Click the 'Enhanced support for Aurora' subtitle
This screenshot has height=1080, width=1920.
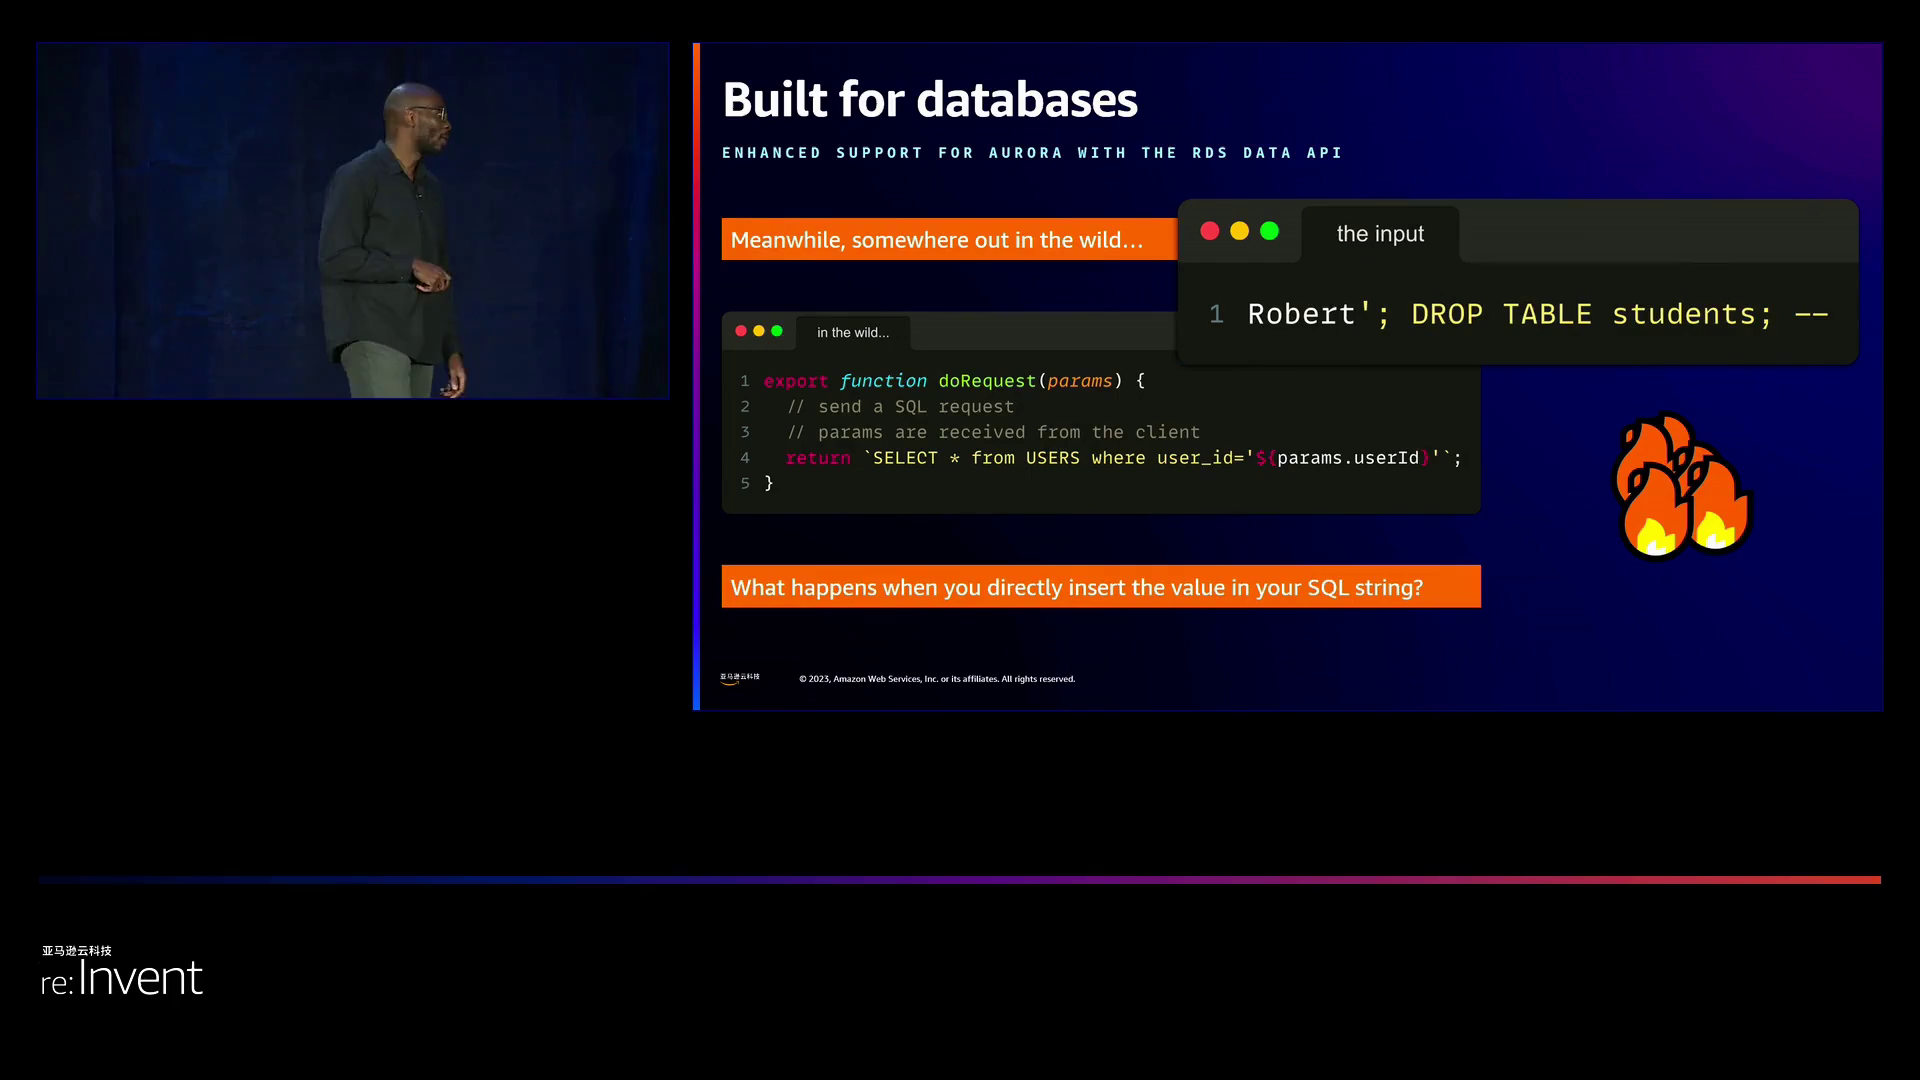click(x=1032, y=153)
